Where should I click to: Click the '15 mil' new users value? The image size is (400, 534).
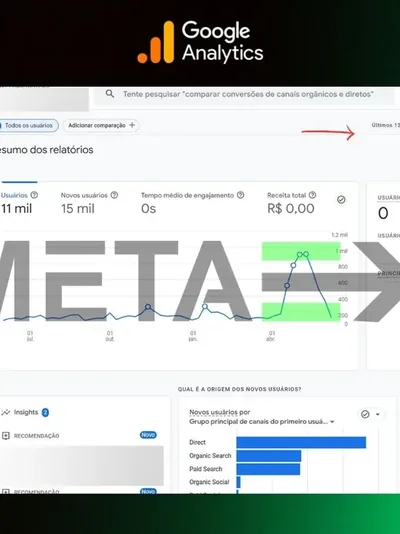coord(78,208)
